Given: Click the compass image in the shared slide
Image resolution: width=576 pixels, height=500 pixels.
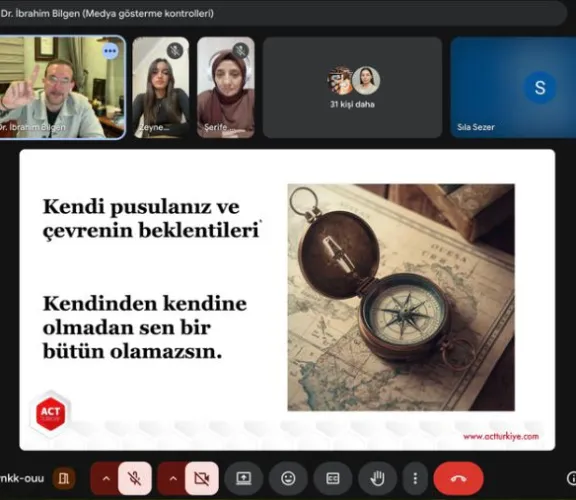Looking at the screenshot, I should [x=401, y=297].
